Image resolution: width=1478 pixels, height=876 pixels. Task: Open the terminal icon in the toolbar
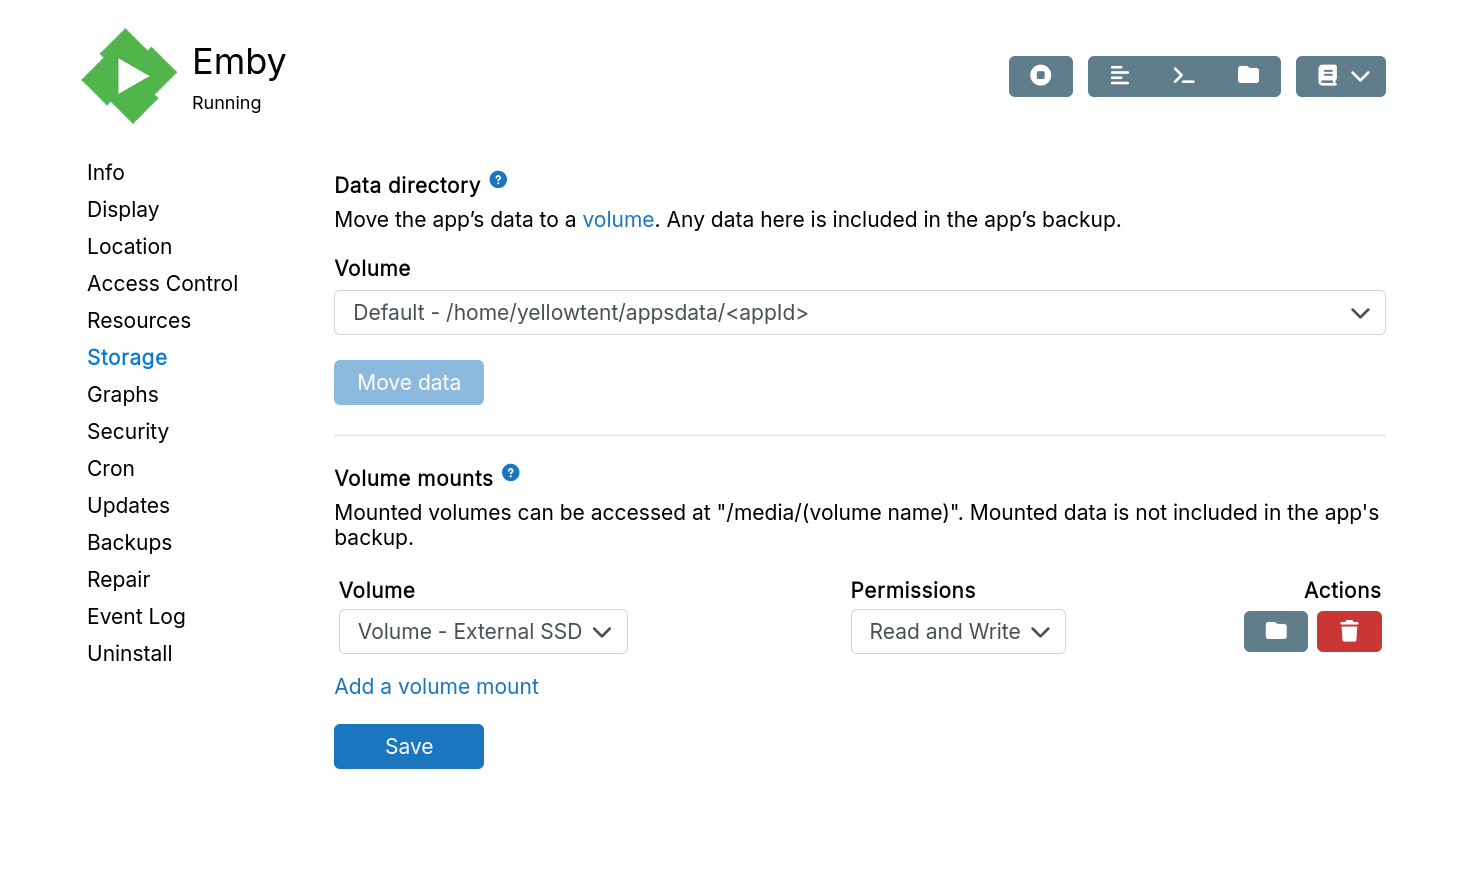1184,76
